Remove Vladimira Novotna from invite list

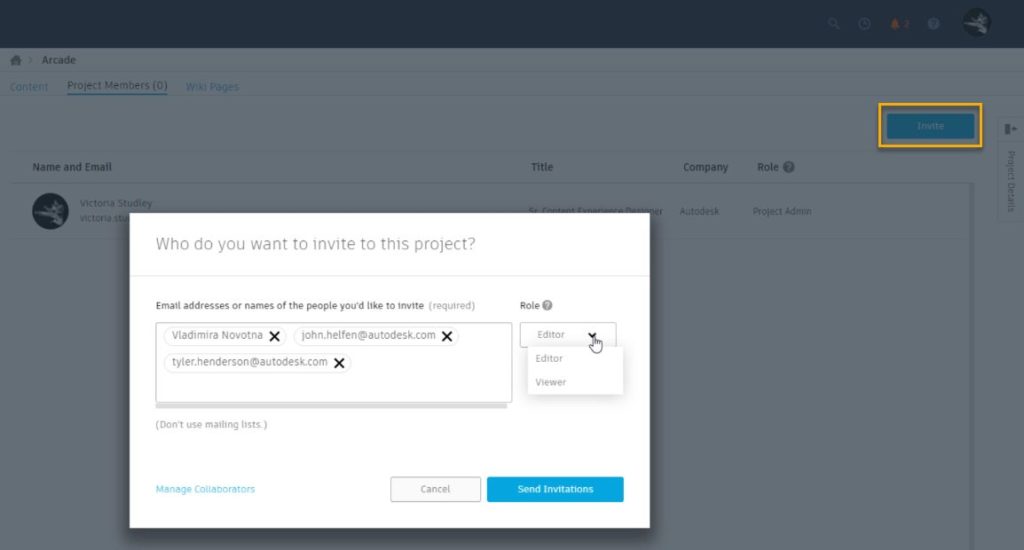click(274, 336)
